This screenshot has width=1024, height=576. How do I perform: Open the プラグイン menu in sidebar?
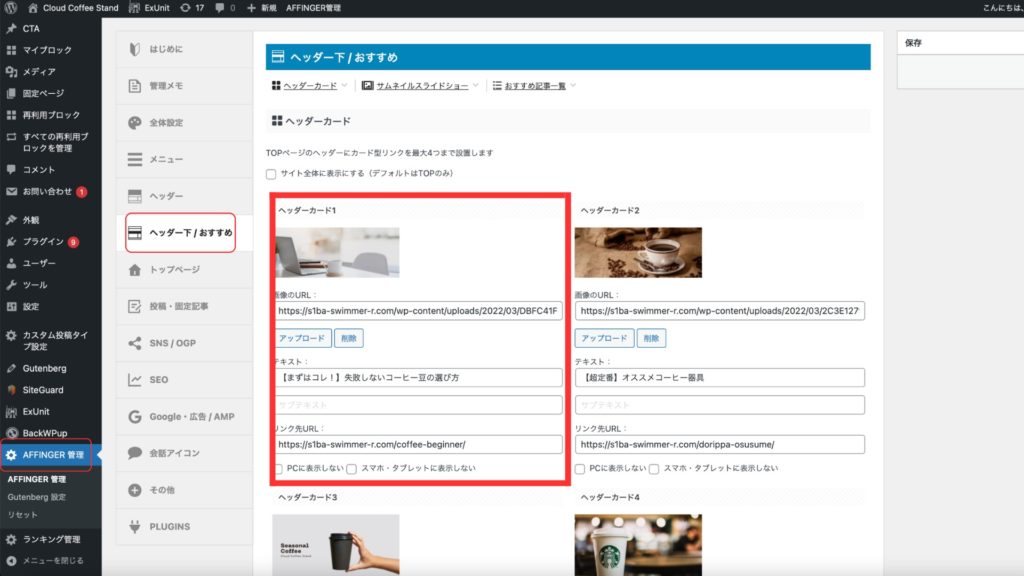(43, 241)
